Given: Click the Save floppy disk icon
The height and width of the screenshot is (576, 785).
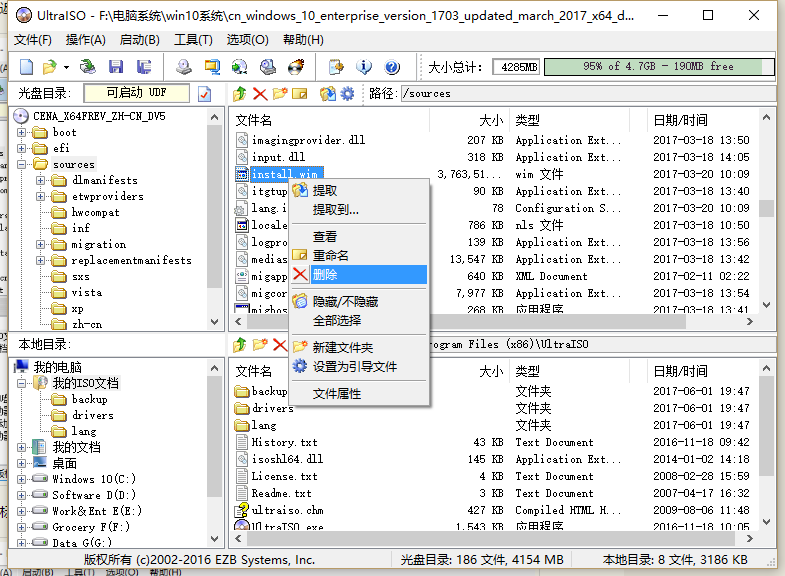Looking at the screenshot, I should coord(116,67).
